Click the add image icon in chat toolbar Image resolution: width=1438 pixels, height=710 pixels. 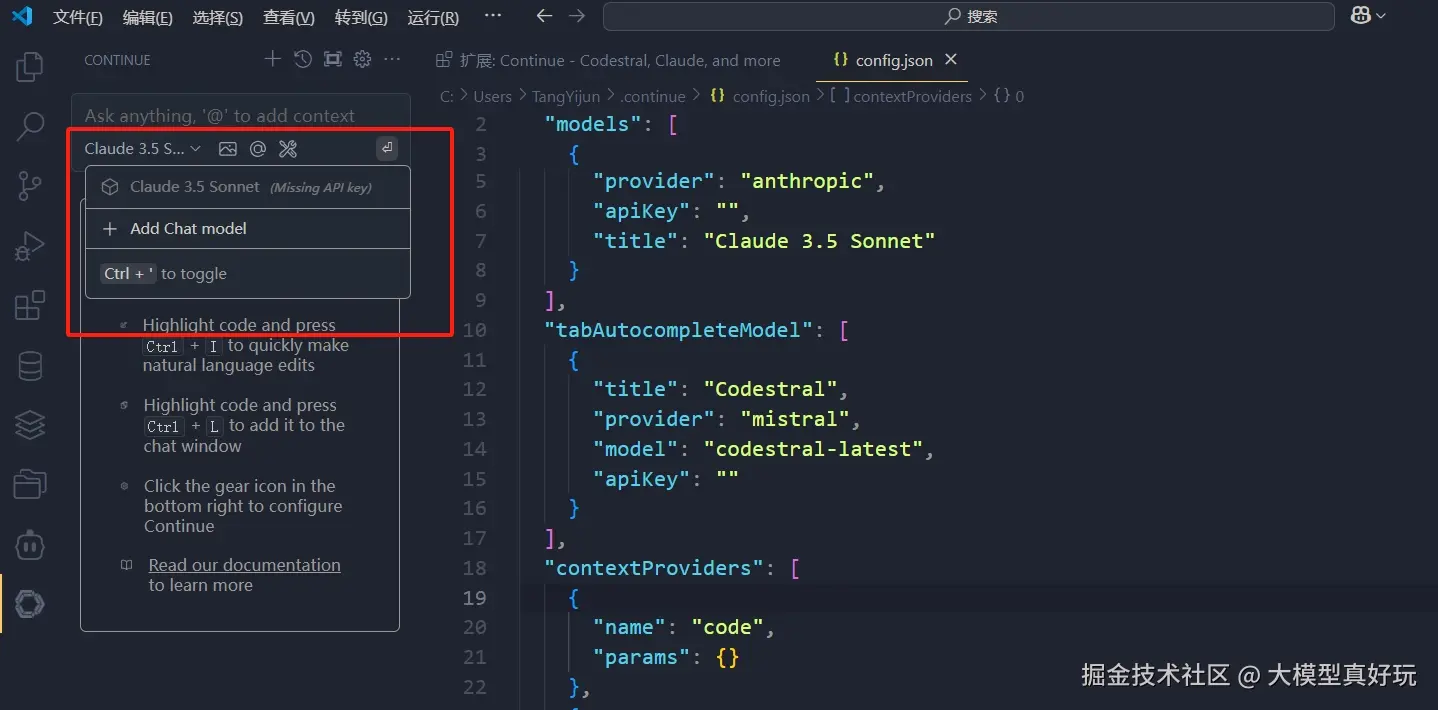pyautogui.click(x=228, y=149)
